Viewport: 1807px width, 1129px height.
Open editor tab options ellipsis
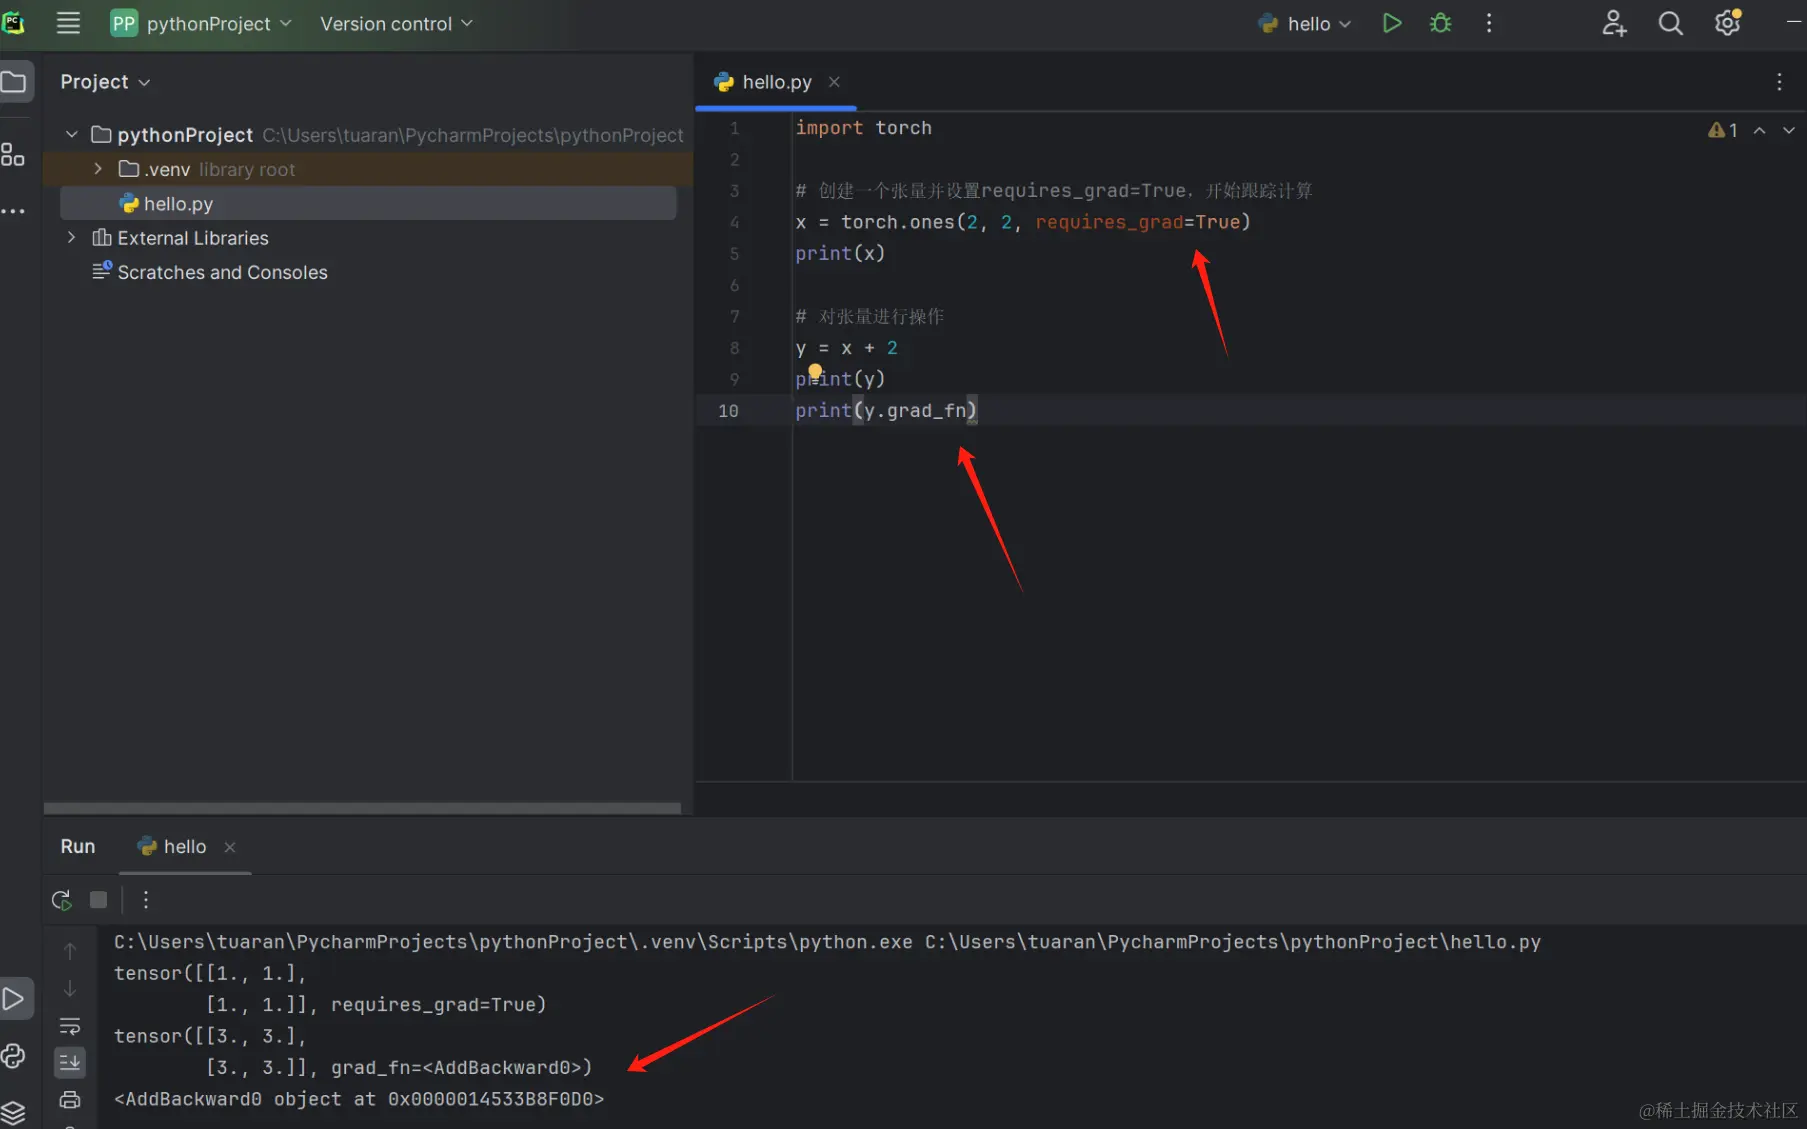(x=1779, y=82)
